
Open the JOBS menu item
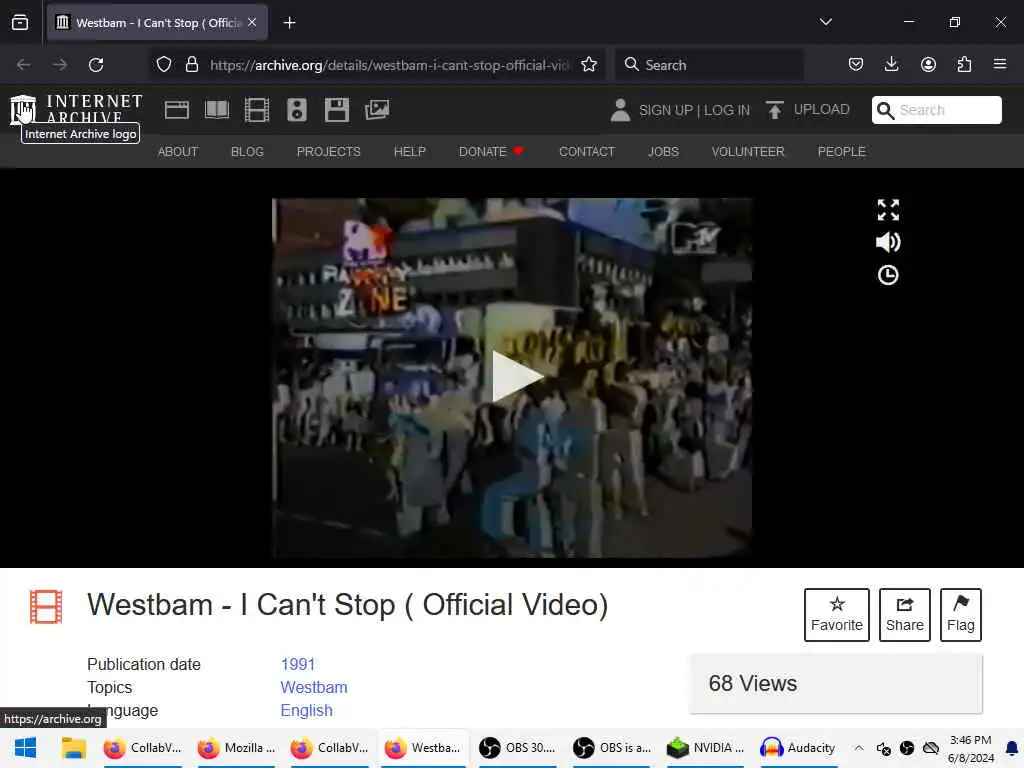coord(664,152)
